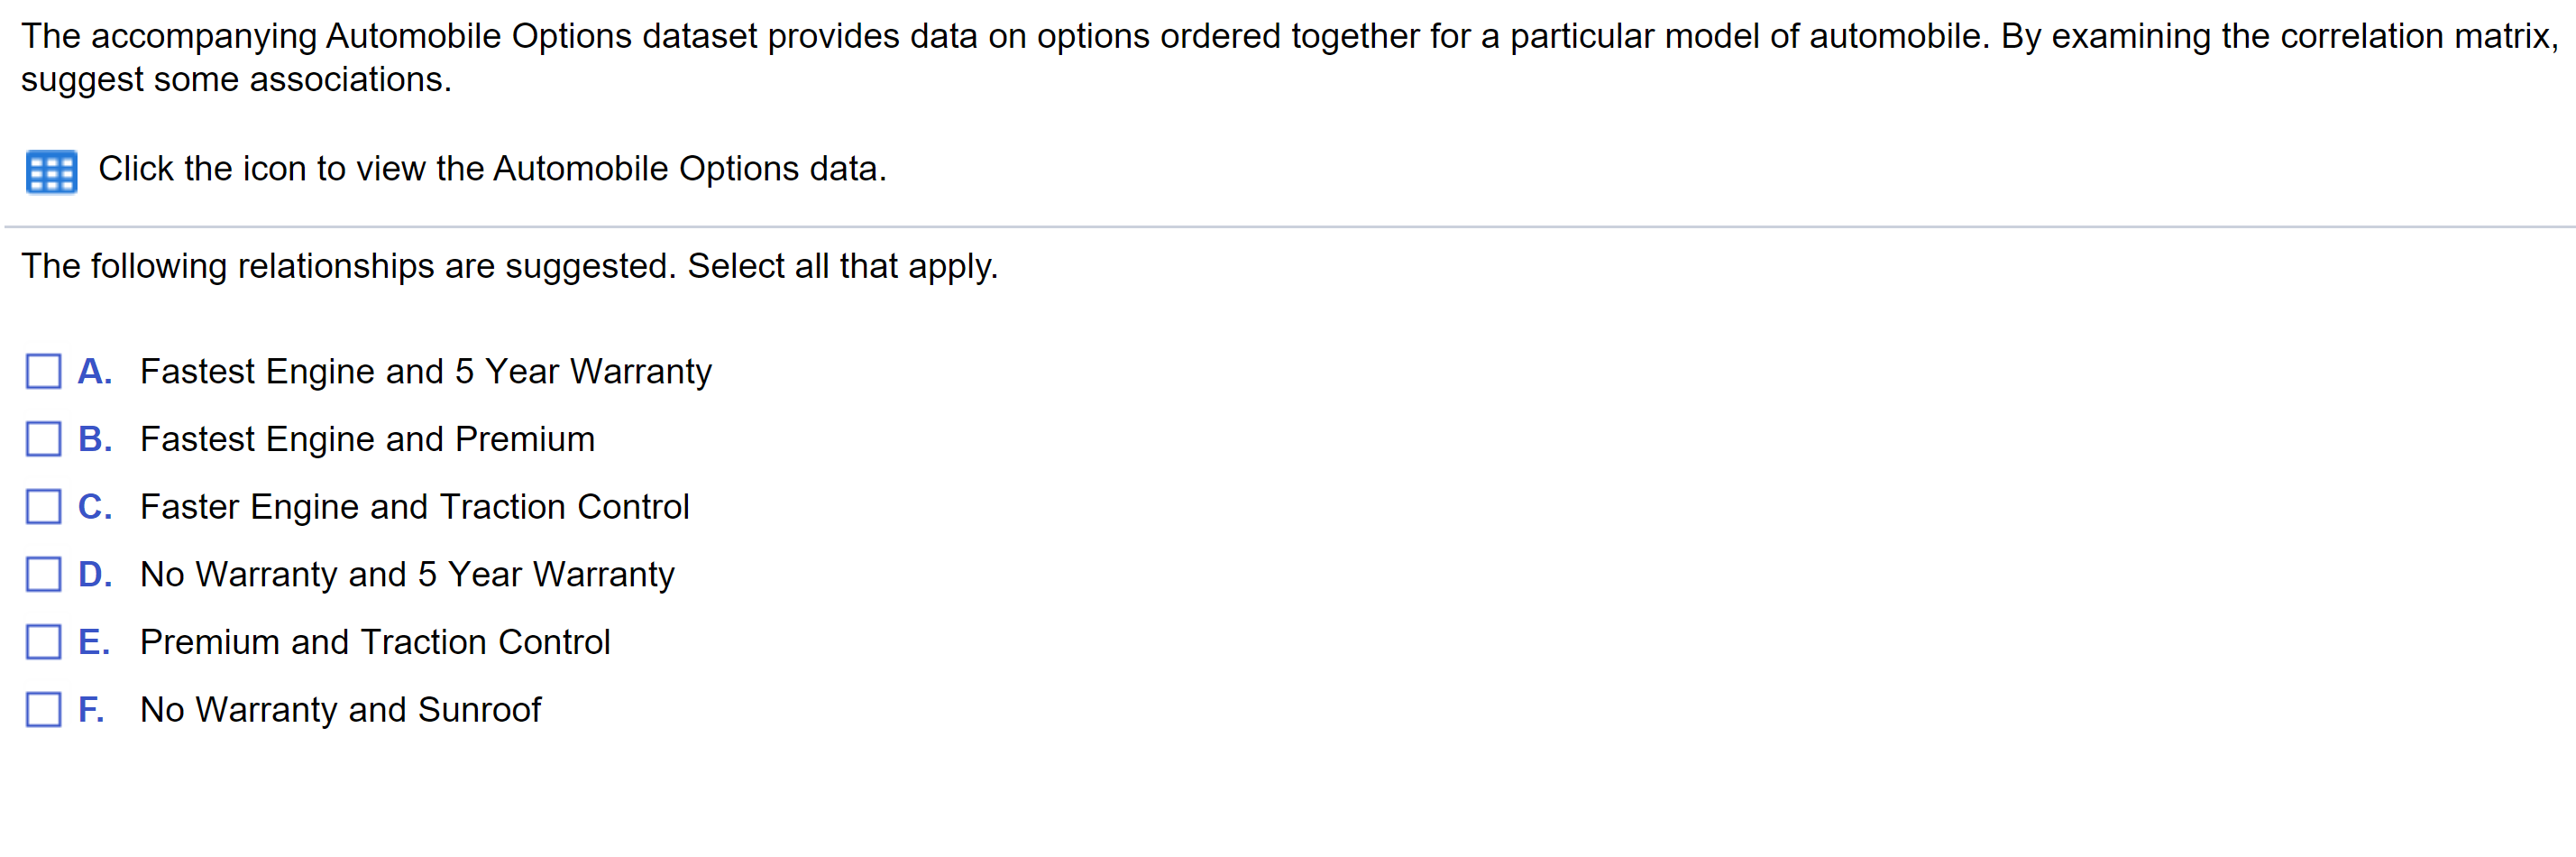Viewport: 2576px width, 857px height.
Task: Select the checkbox for option E
Action: (x=43, y=642)
